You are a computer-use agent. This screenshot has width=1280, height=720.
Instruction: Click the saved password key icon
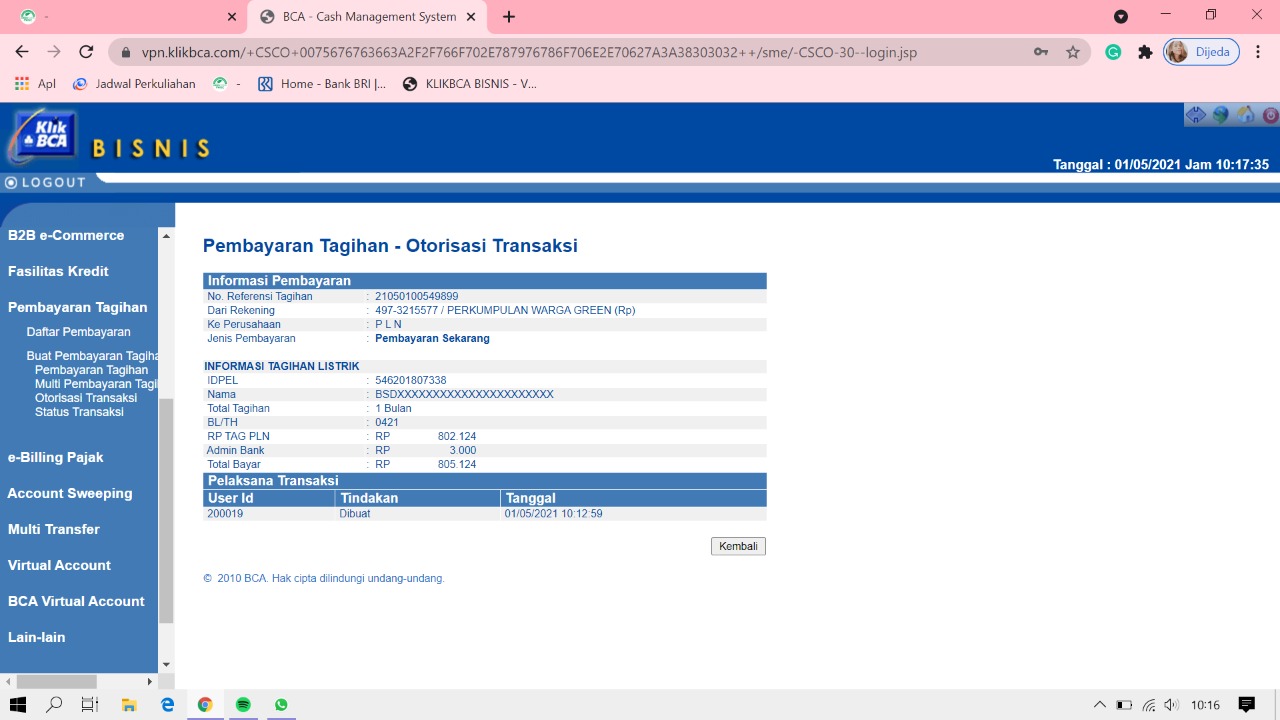pos(1041,52)
